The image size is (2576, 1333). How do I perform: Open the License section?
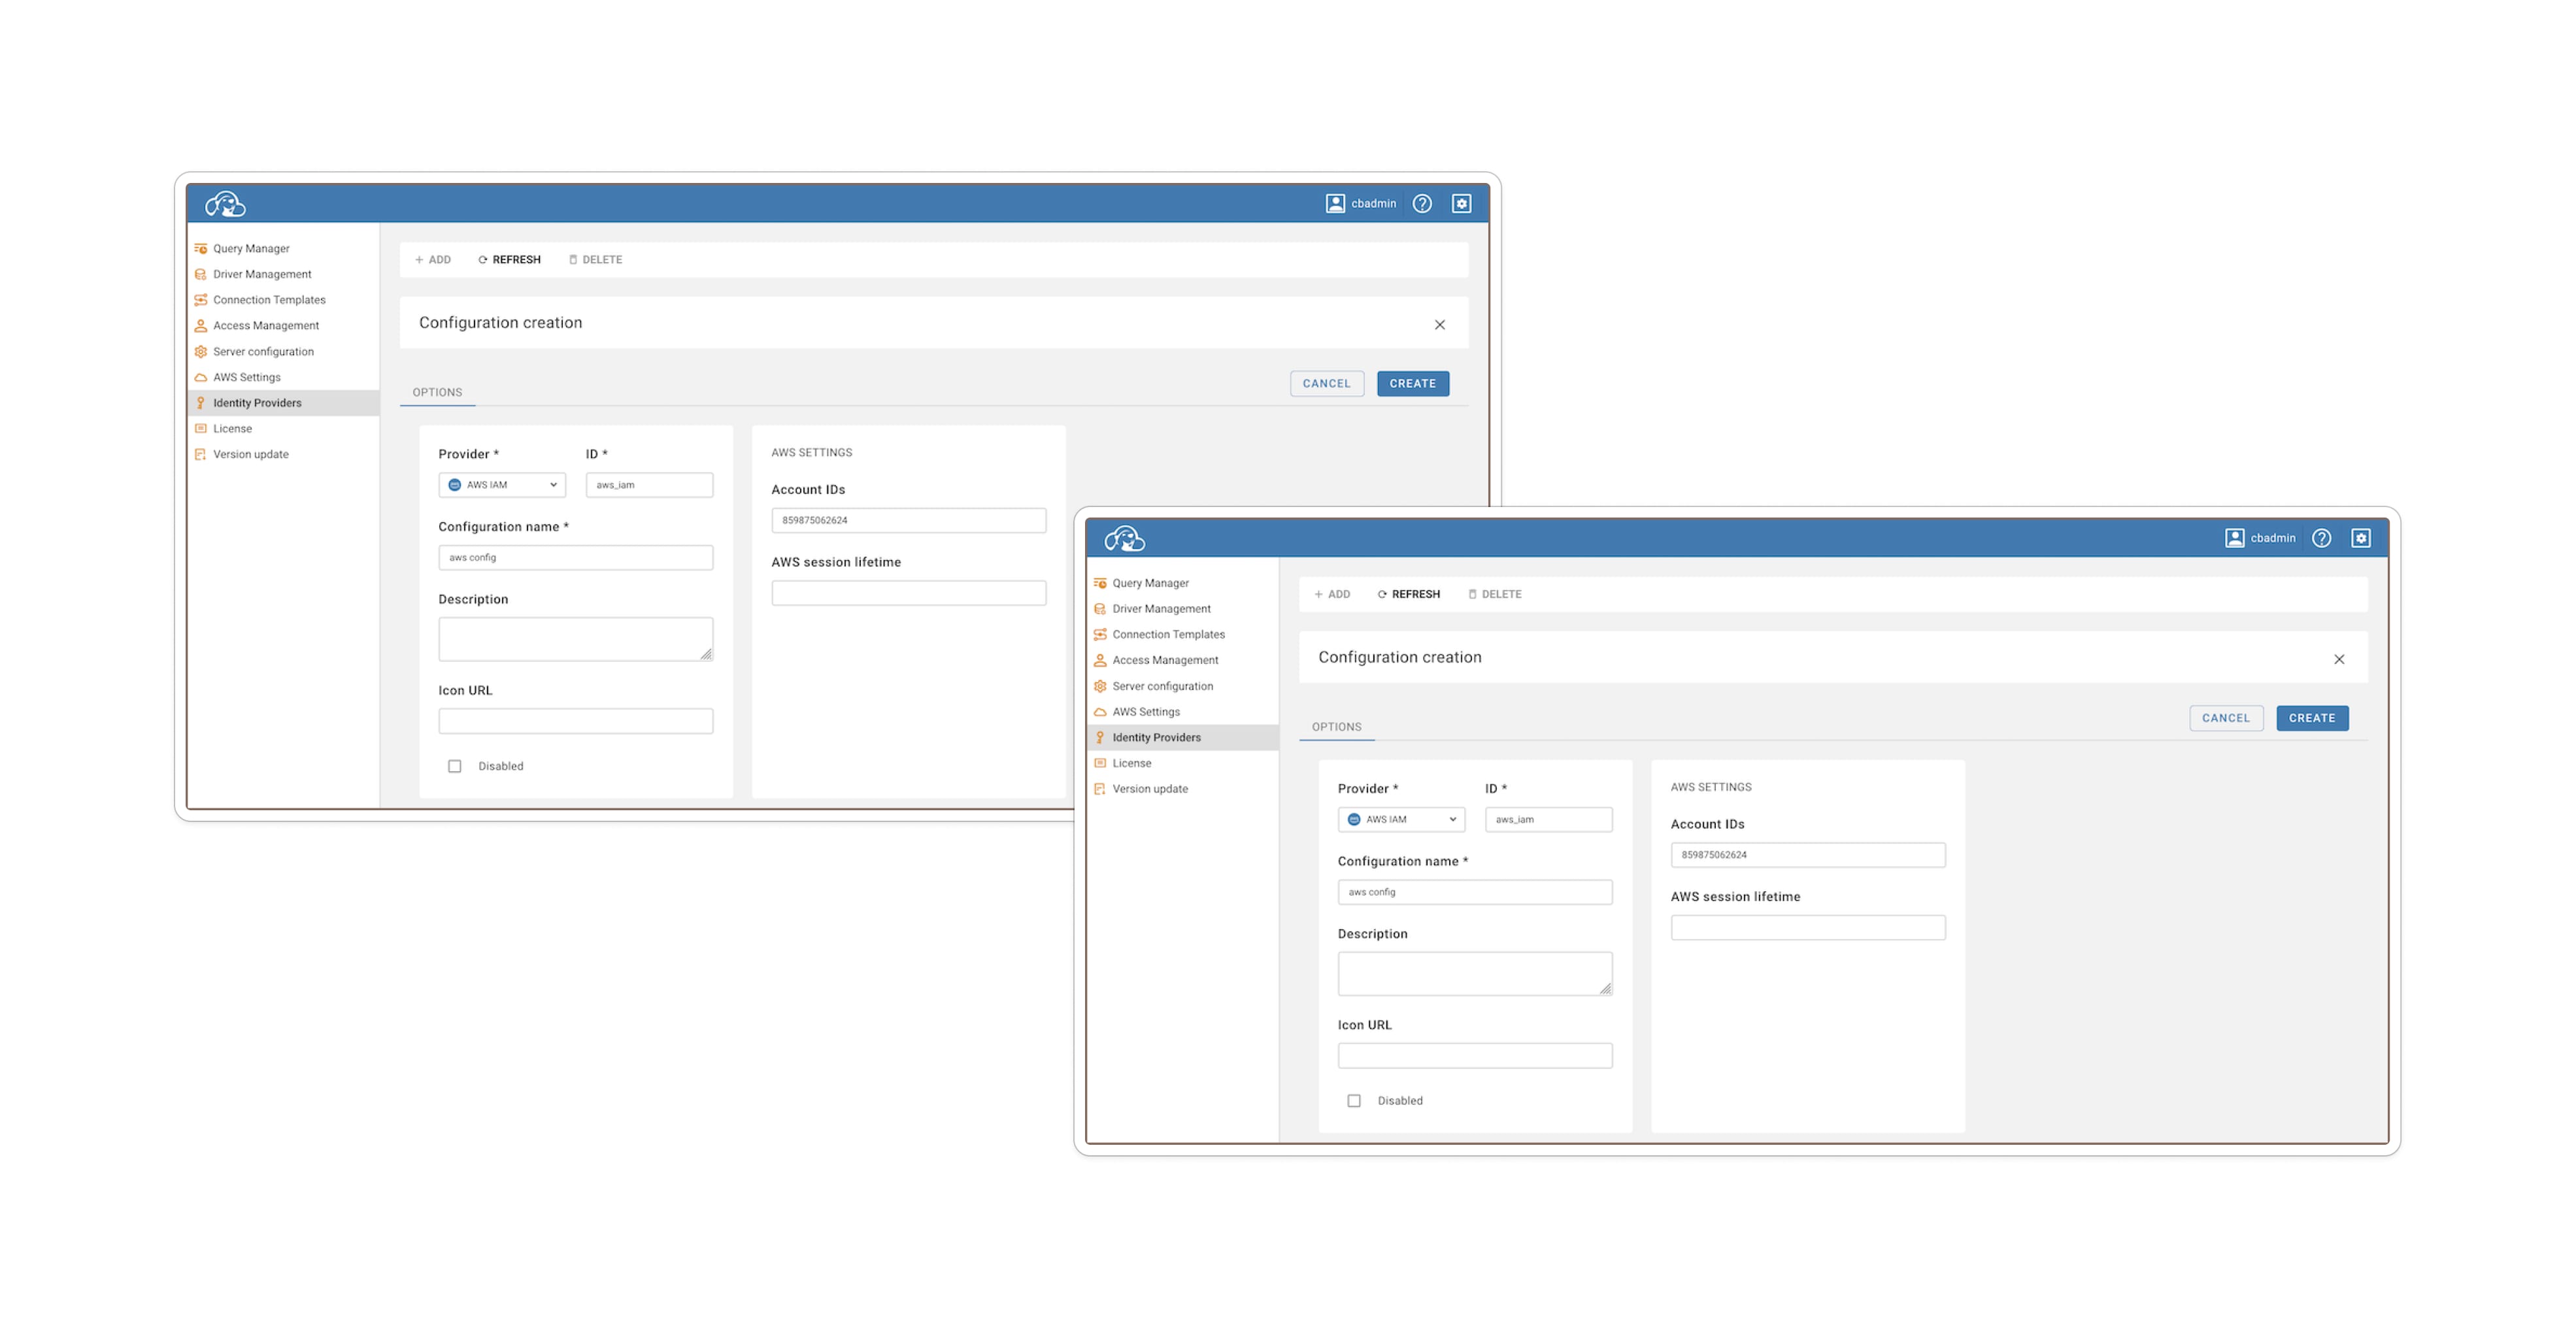tap(1132, 762)
